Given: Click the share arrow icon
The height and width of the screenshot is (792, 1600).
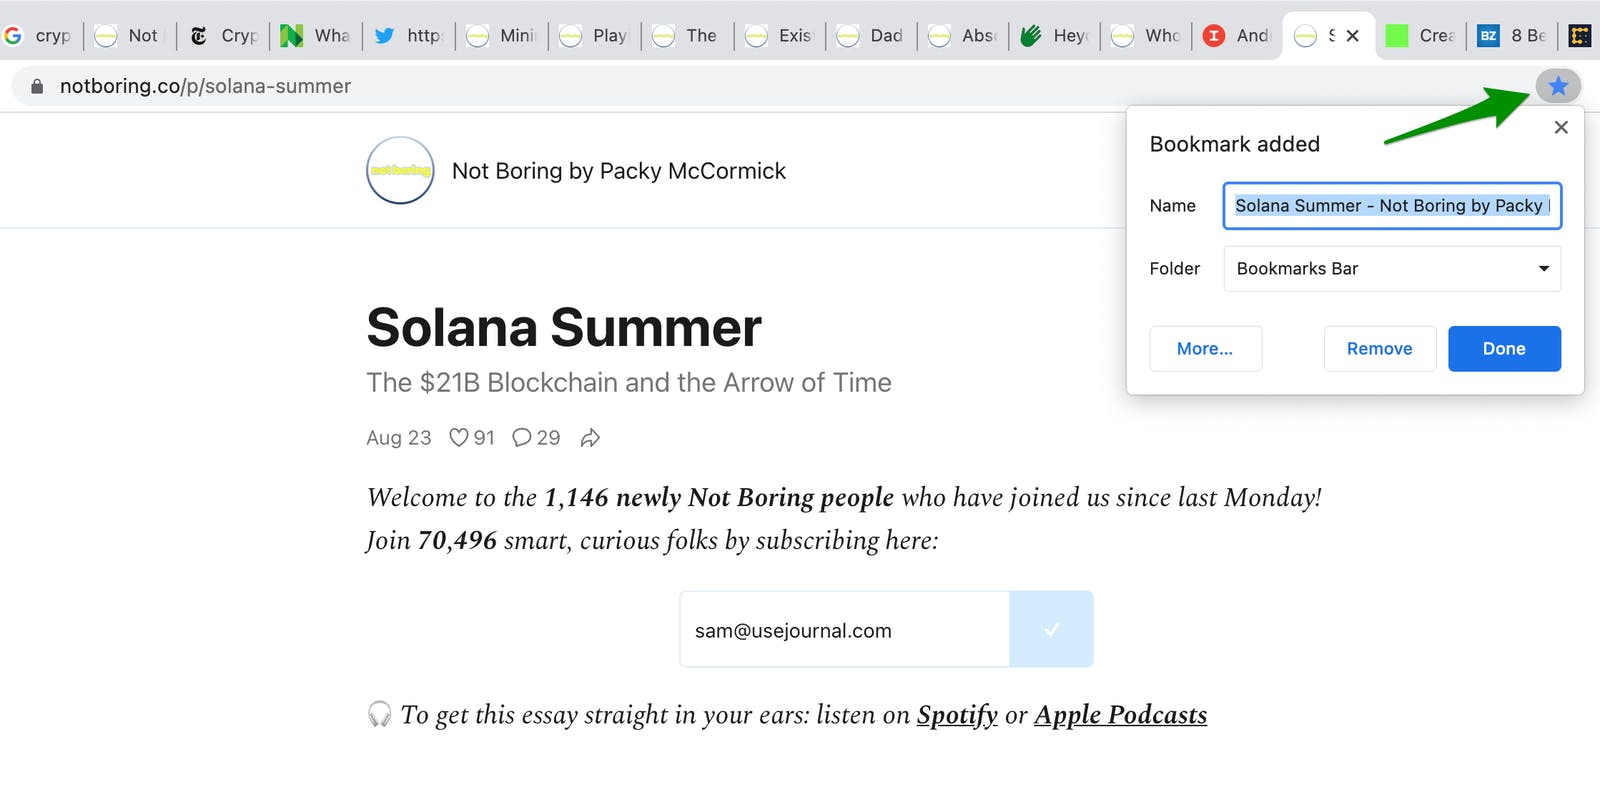Looking at the screenshot, I should 590,437.
